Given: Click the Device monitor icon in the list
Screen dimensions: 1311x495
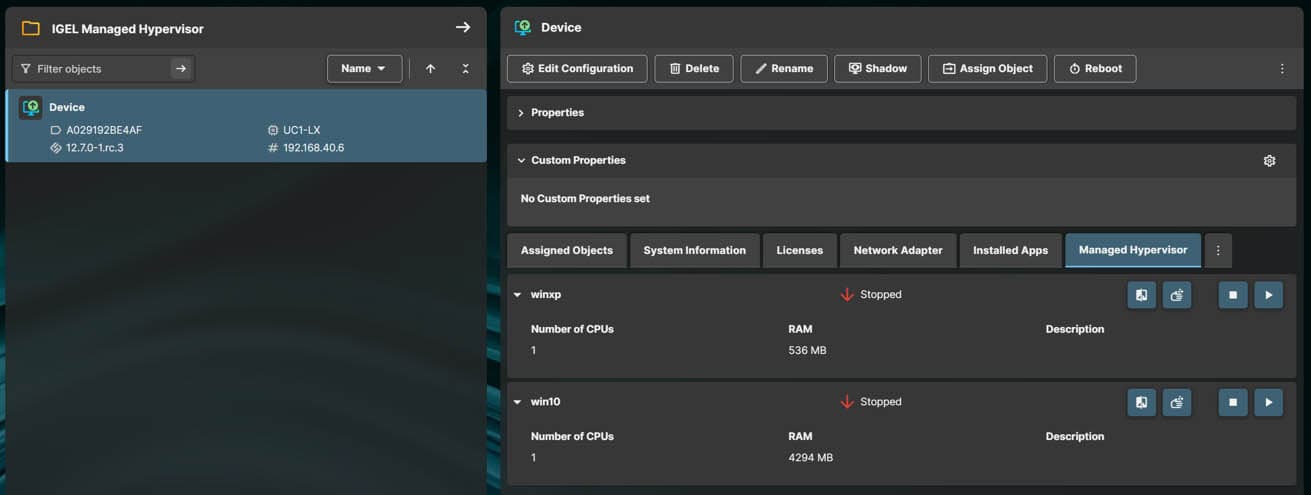Looking at the screenshot, I should click(31, 107).
